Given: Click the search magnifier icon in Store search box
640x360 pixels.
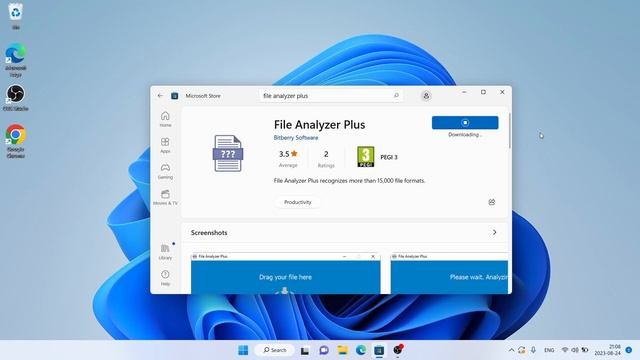Looking at the screenshot, I should pyautogui.click(x=396, y=96).
